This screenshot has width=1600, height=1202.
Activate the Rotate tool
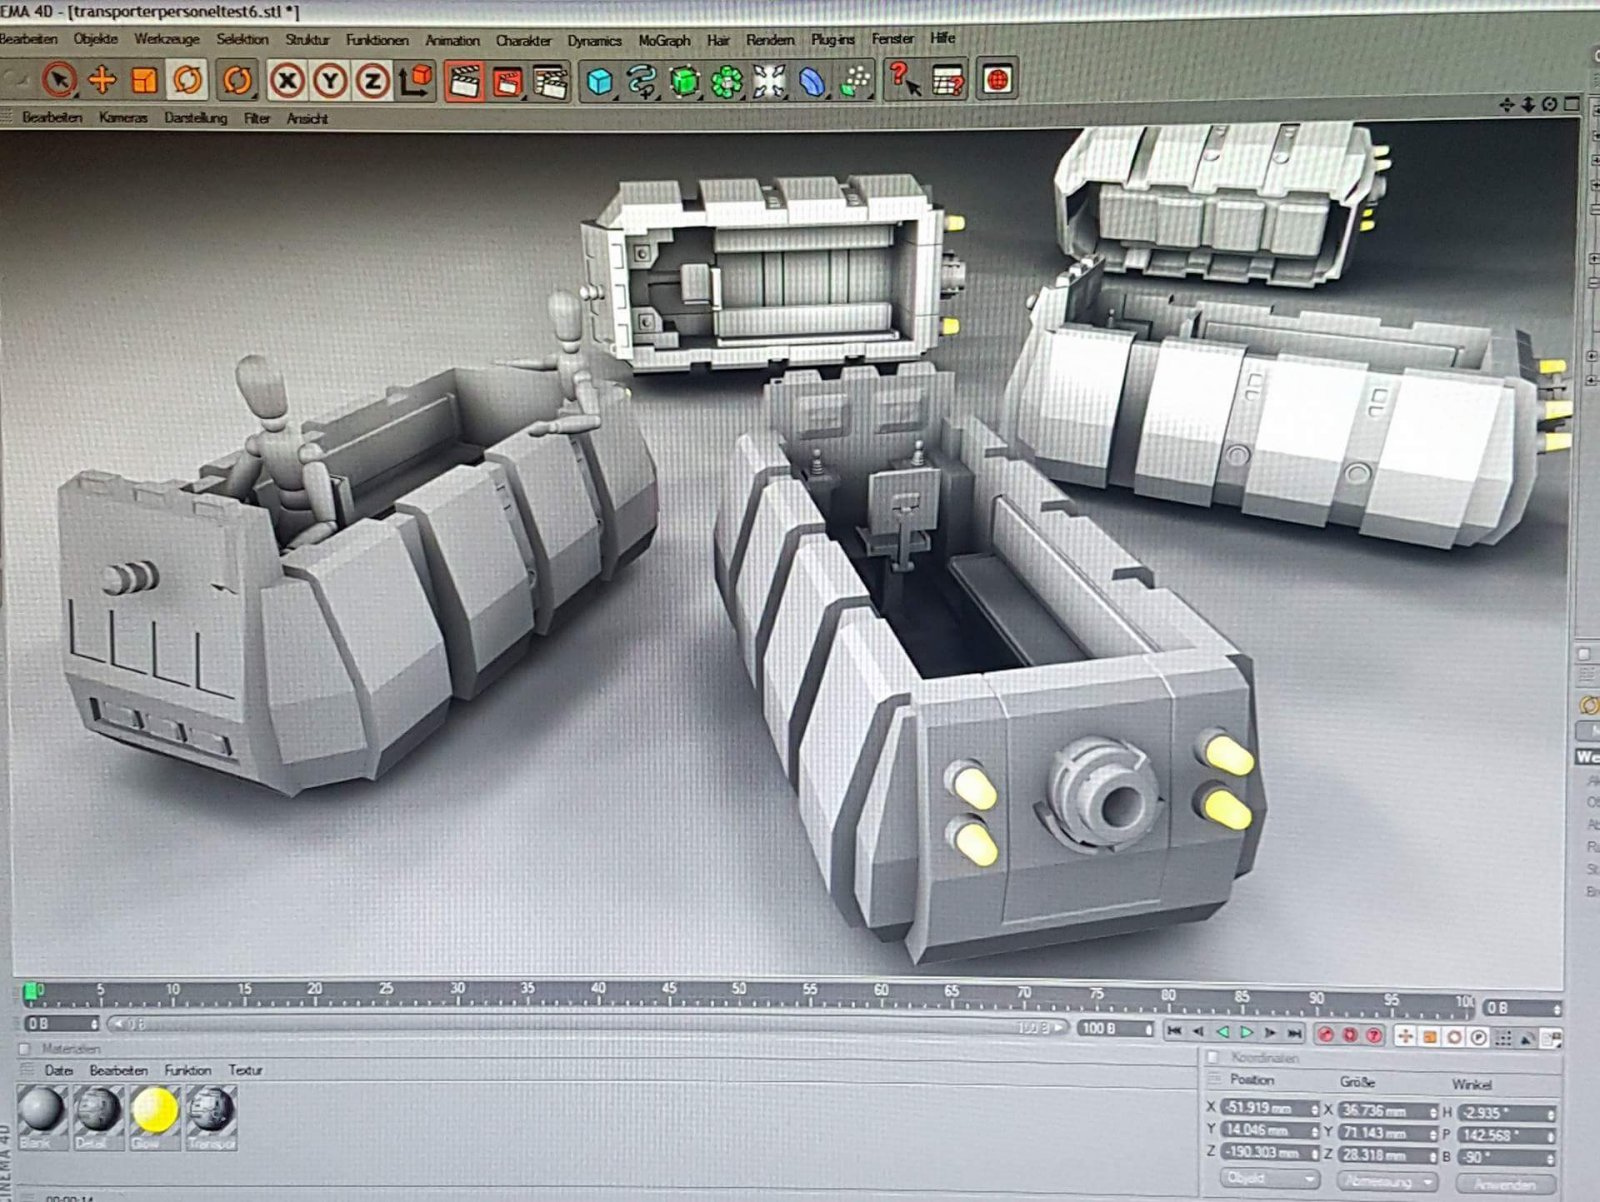click(x=187, y=80)
